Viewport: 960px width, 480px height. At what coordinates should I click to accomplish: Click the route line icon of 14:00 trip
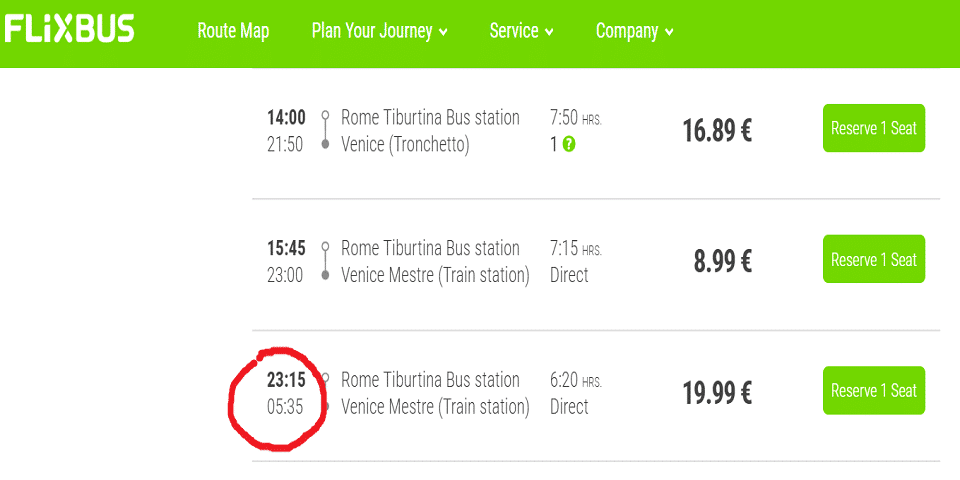pos(325,130)
